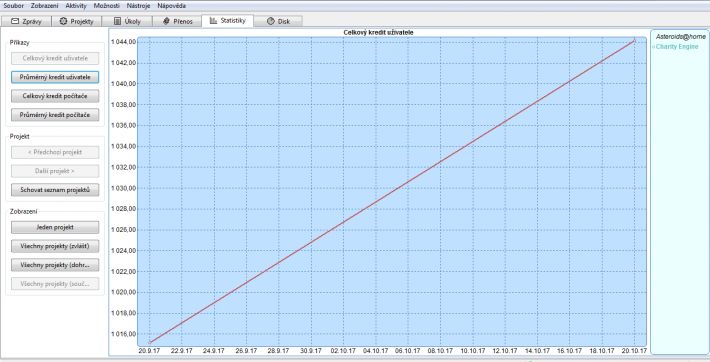Open the Nástroje menu
This screenshot has width=710, height=362.
point(138,6)
